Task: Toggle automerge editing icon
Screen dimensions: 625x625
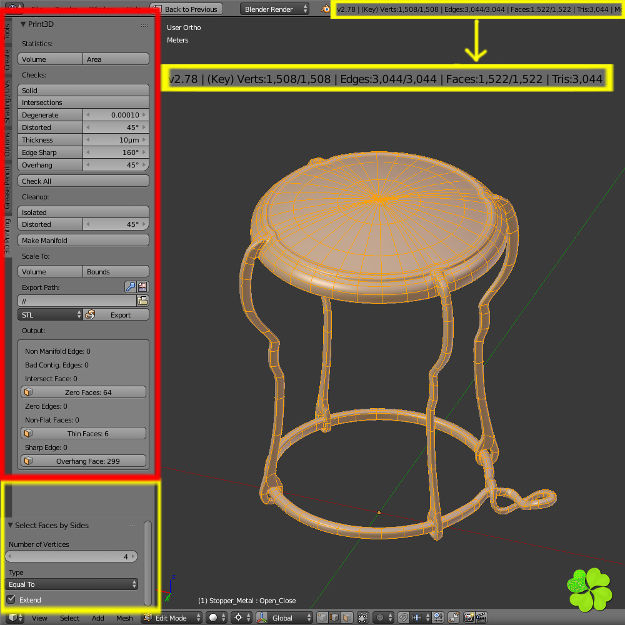Action: pyautogui.click(x=454, y=617)
